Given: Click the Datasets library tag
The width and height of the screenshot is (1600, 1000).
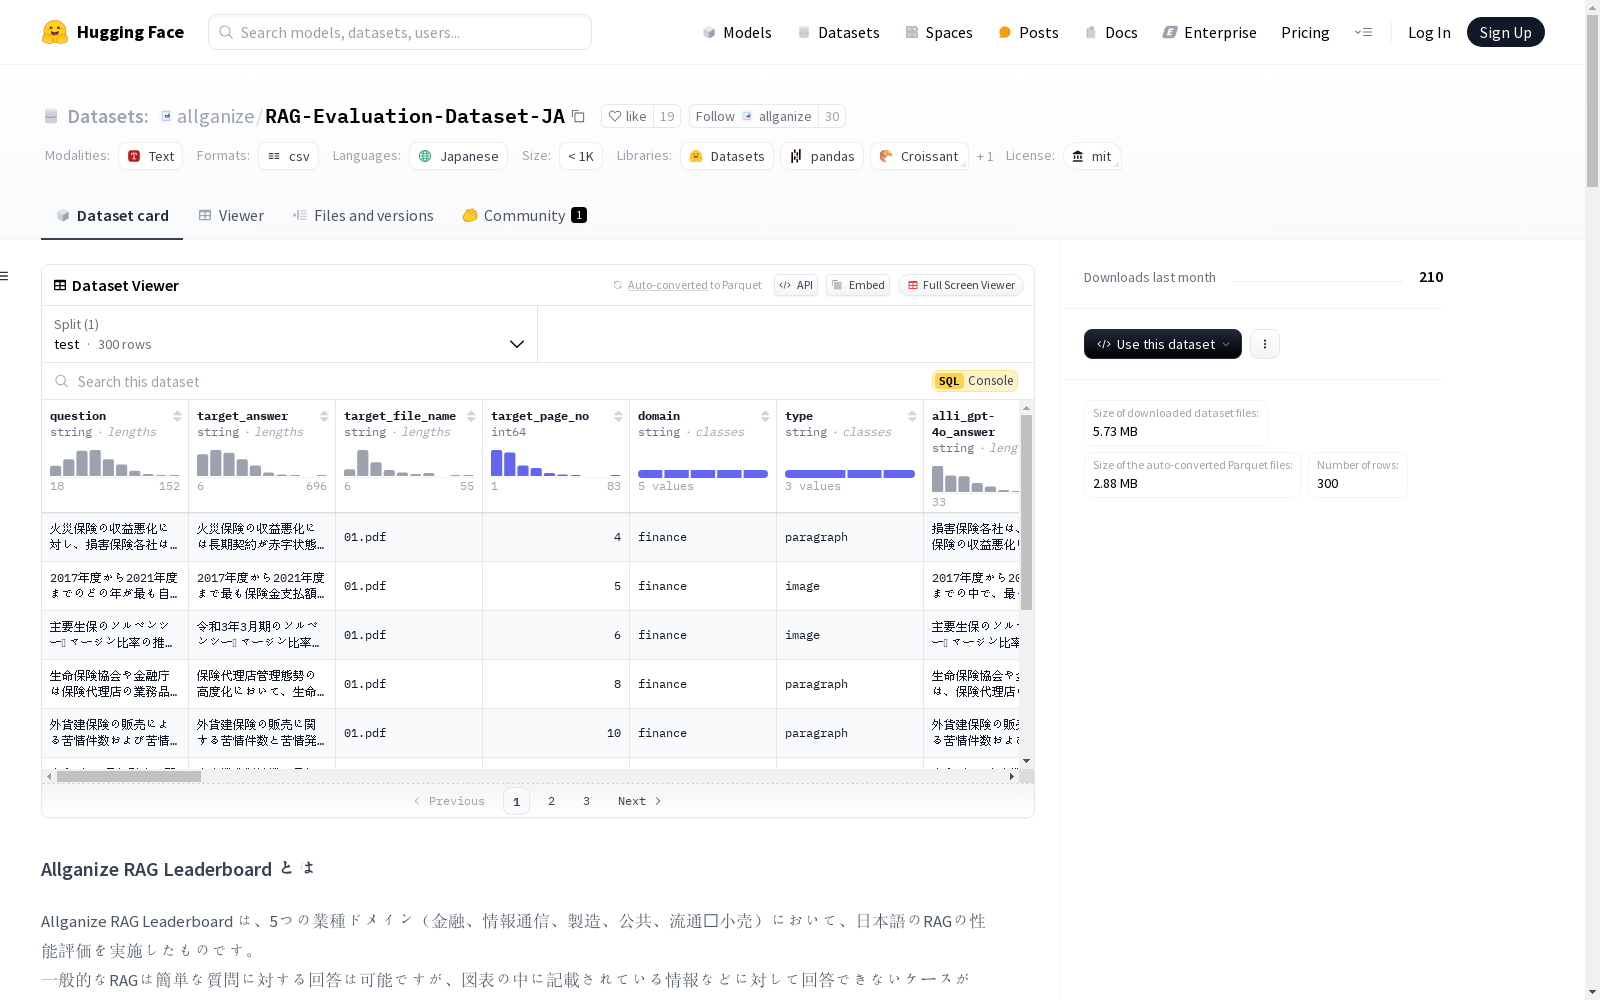Looking at the screenshot, I should click(x=727, y=156).
